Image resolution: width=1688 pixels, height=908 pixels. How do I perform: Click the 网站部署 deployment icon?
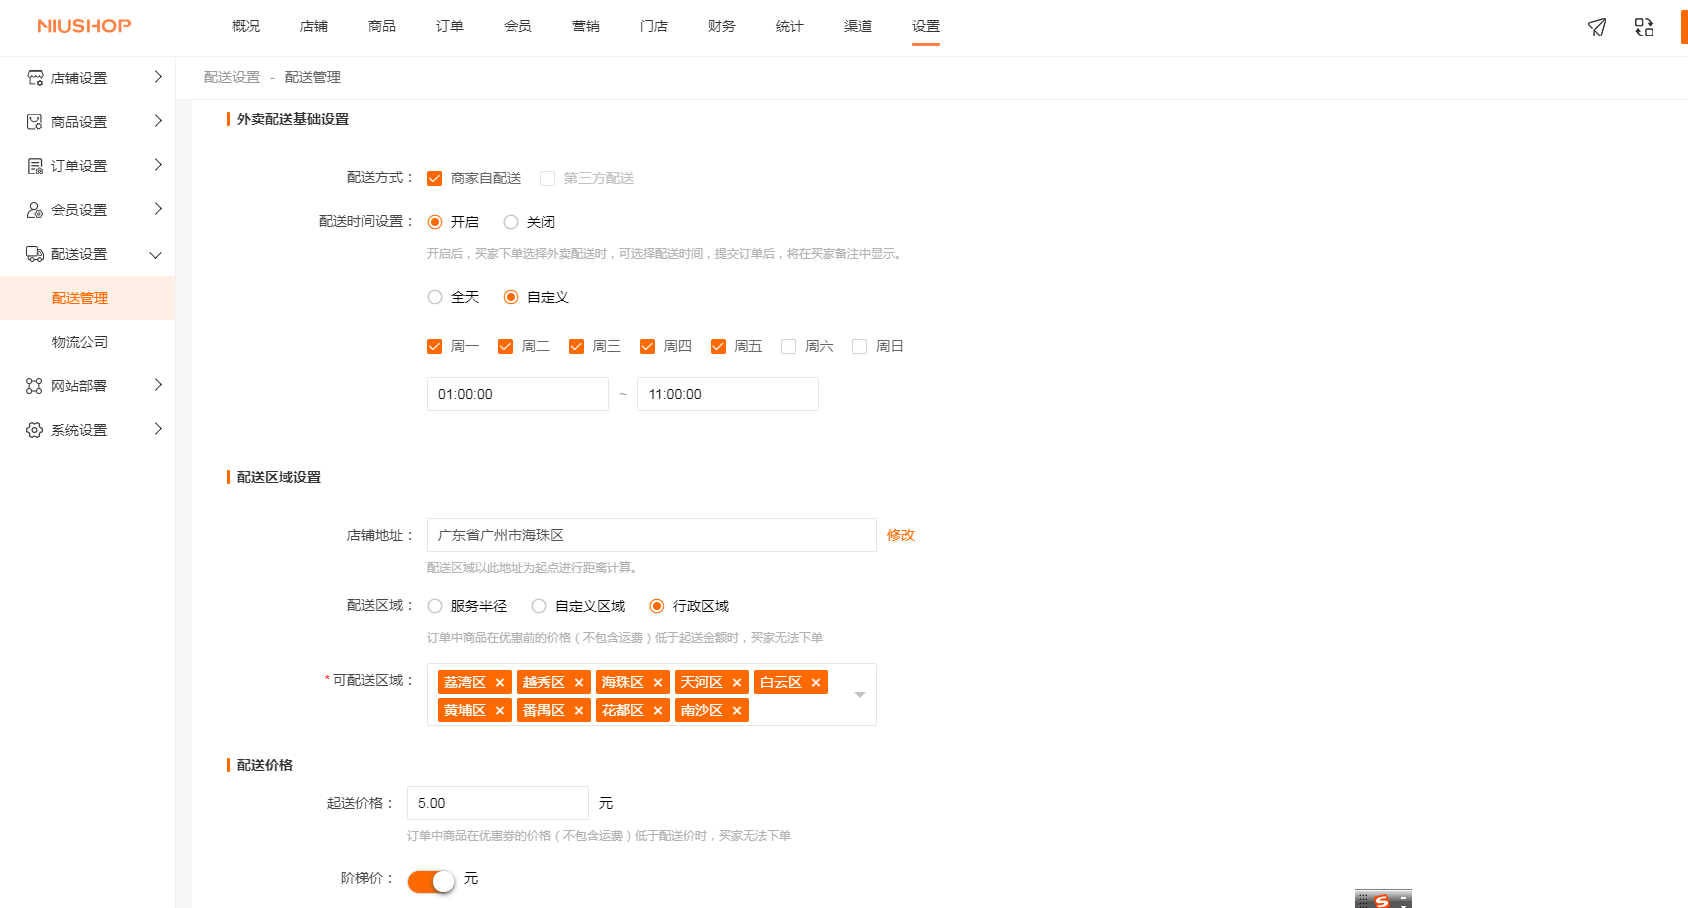33,385
